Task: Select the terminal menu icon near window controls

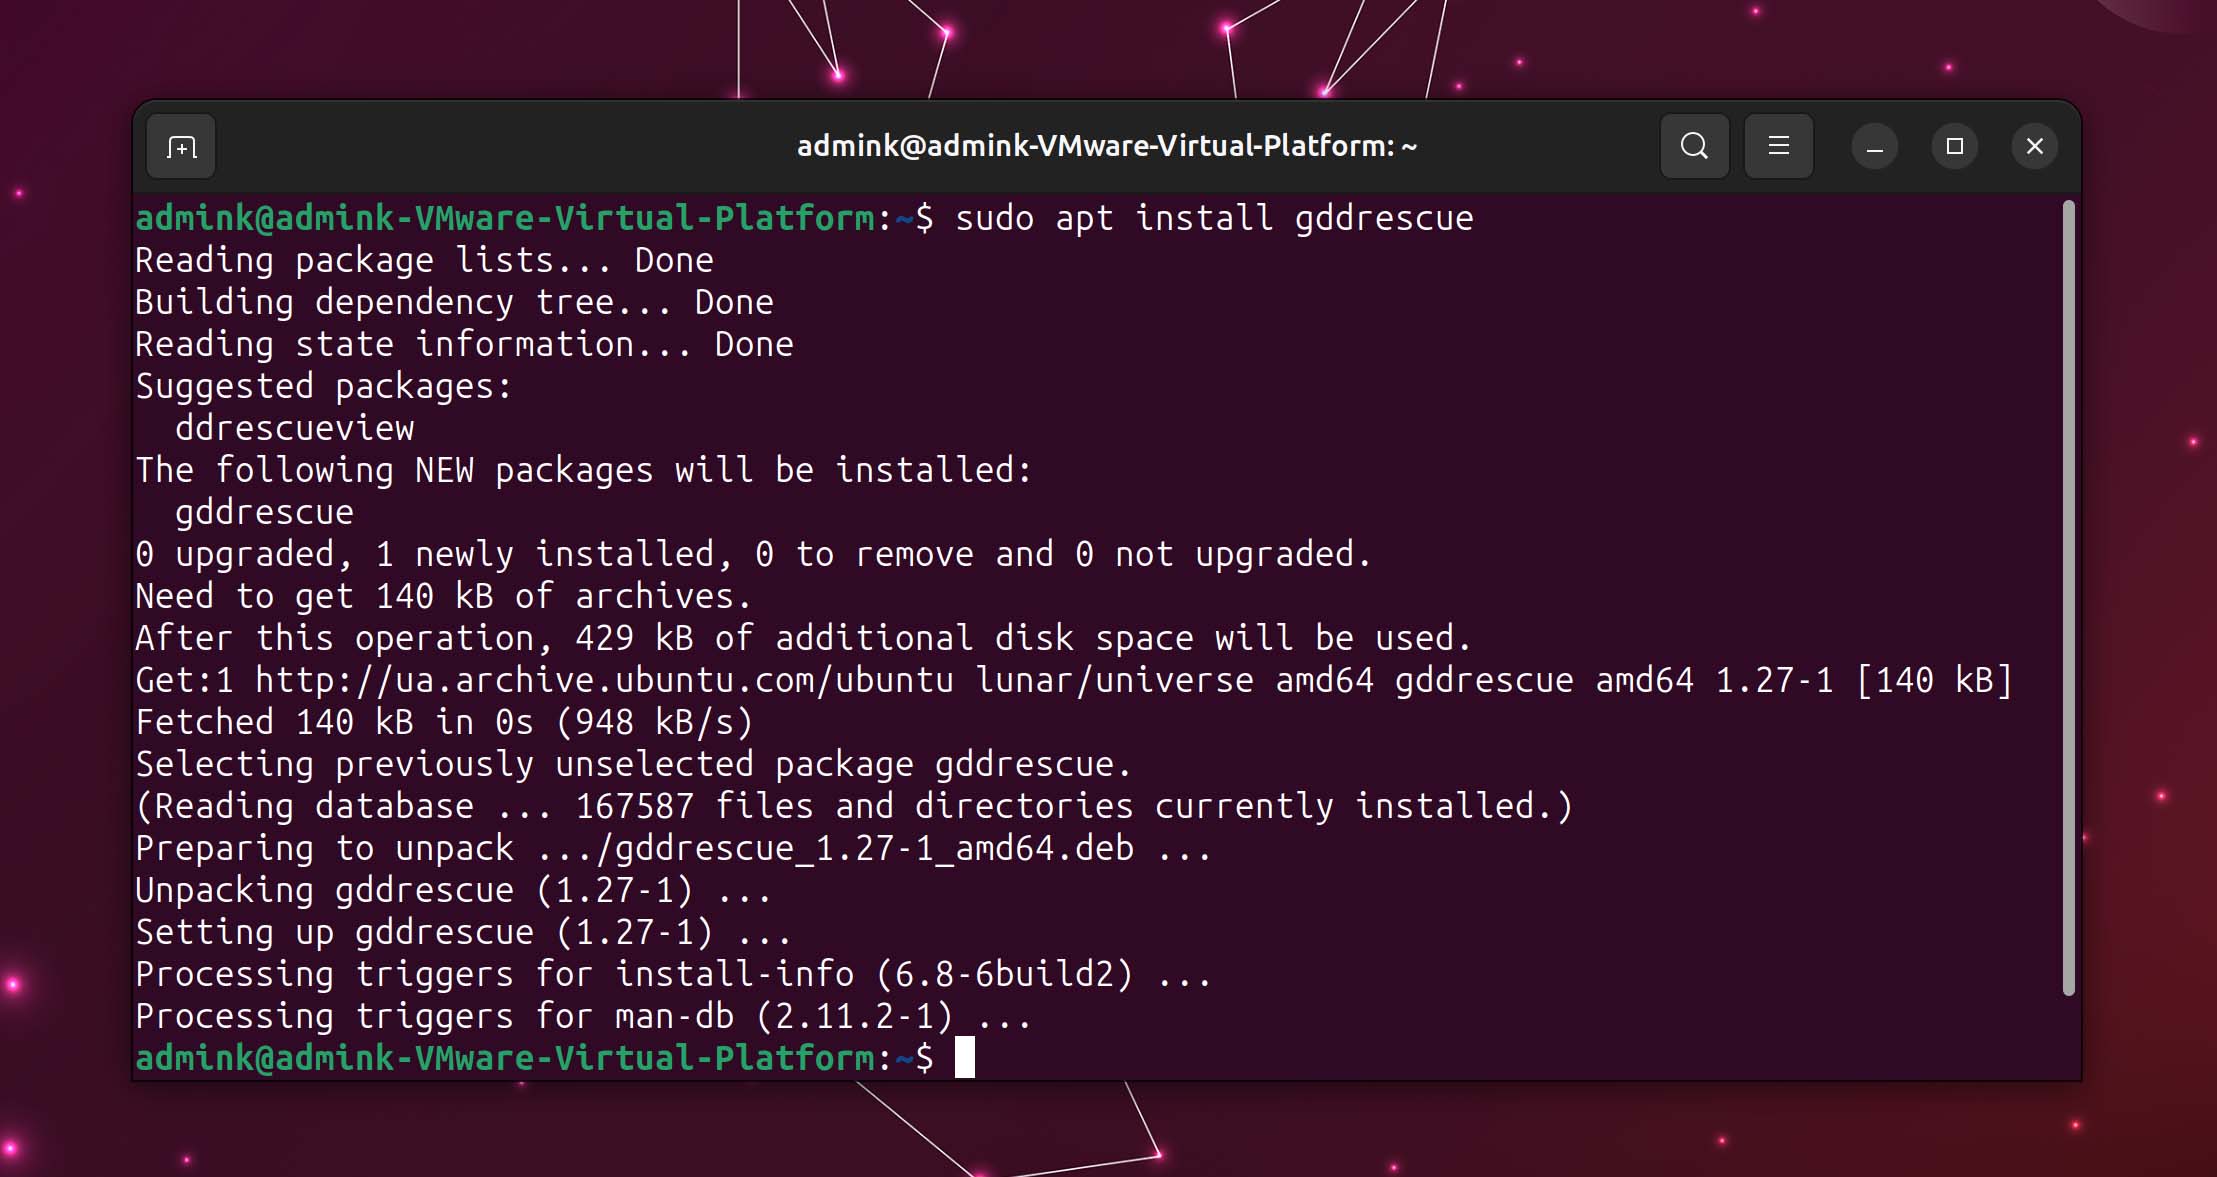Action: [x=1779, y=146]
